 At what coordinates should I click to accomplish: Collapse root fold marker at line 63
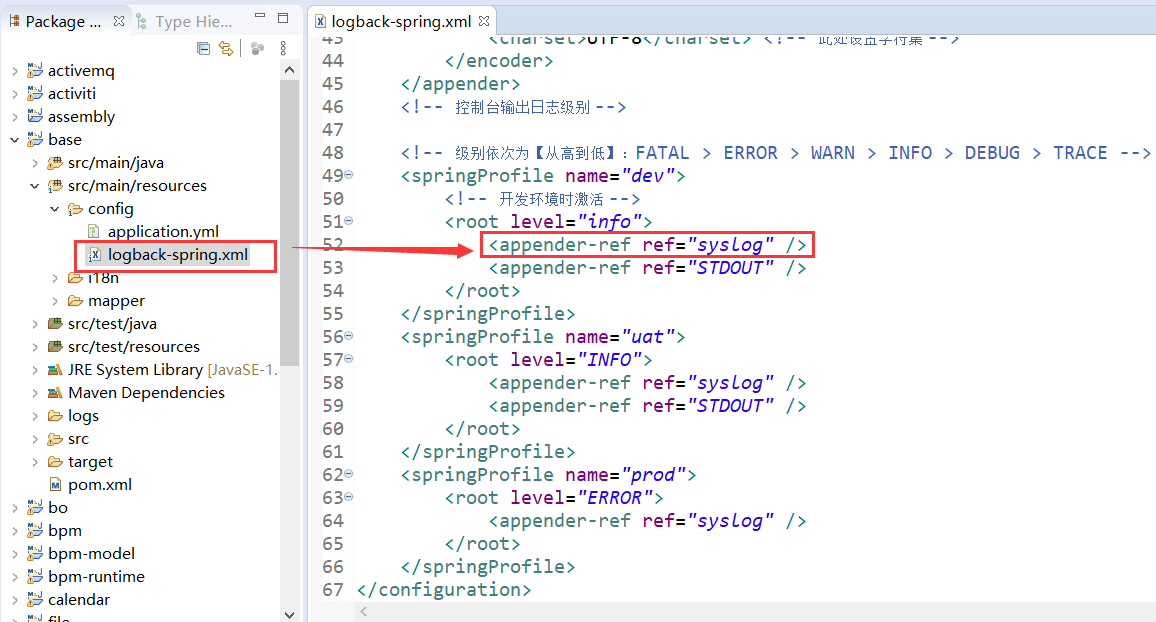[x=349, y=497]
